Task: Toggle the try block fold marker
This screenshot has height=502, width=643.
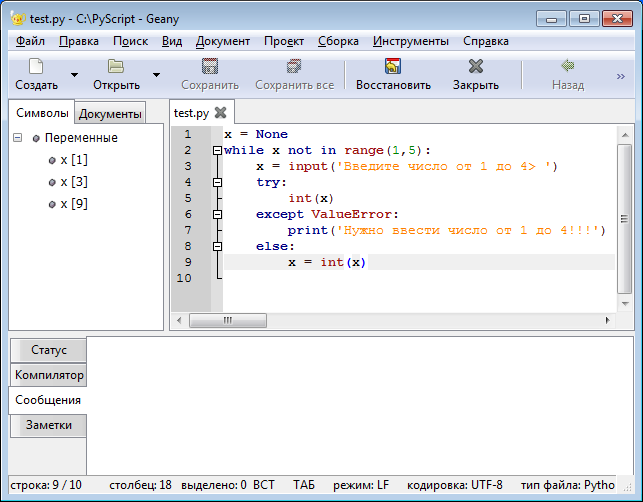Action: pos(217,182)
